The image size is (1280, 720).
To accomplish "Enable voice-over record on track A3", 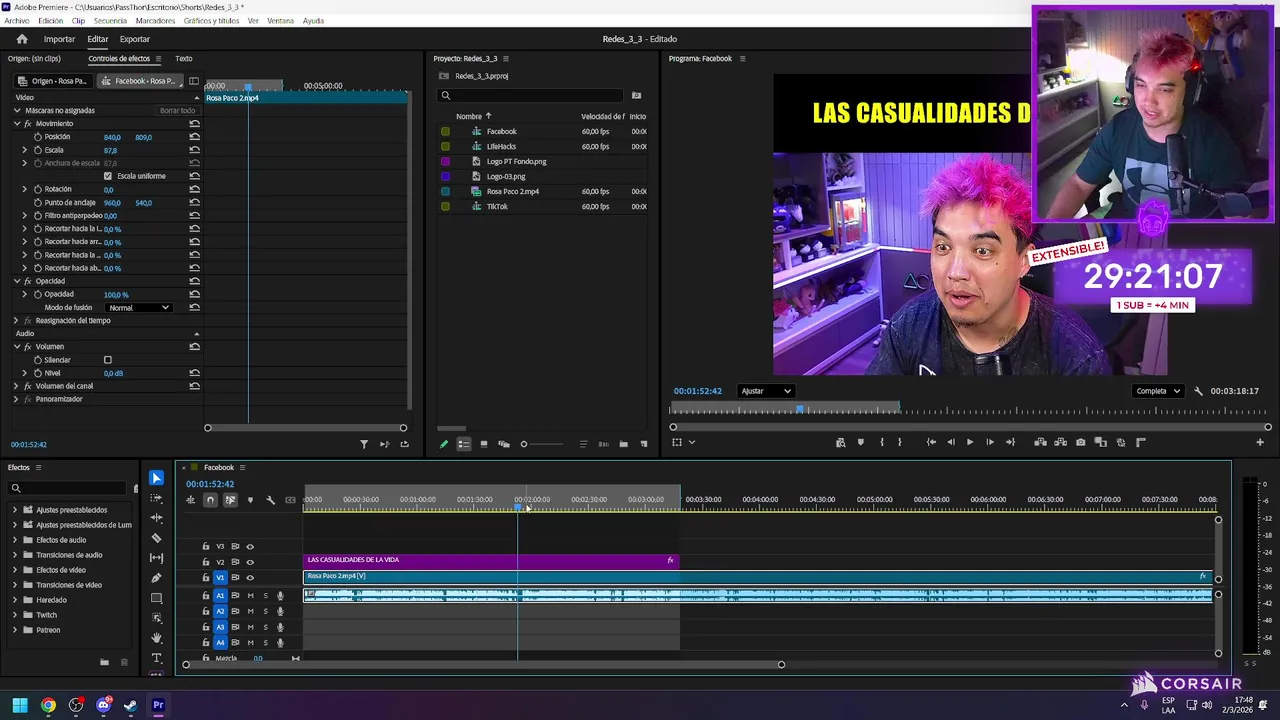I will coord(280,627).
